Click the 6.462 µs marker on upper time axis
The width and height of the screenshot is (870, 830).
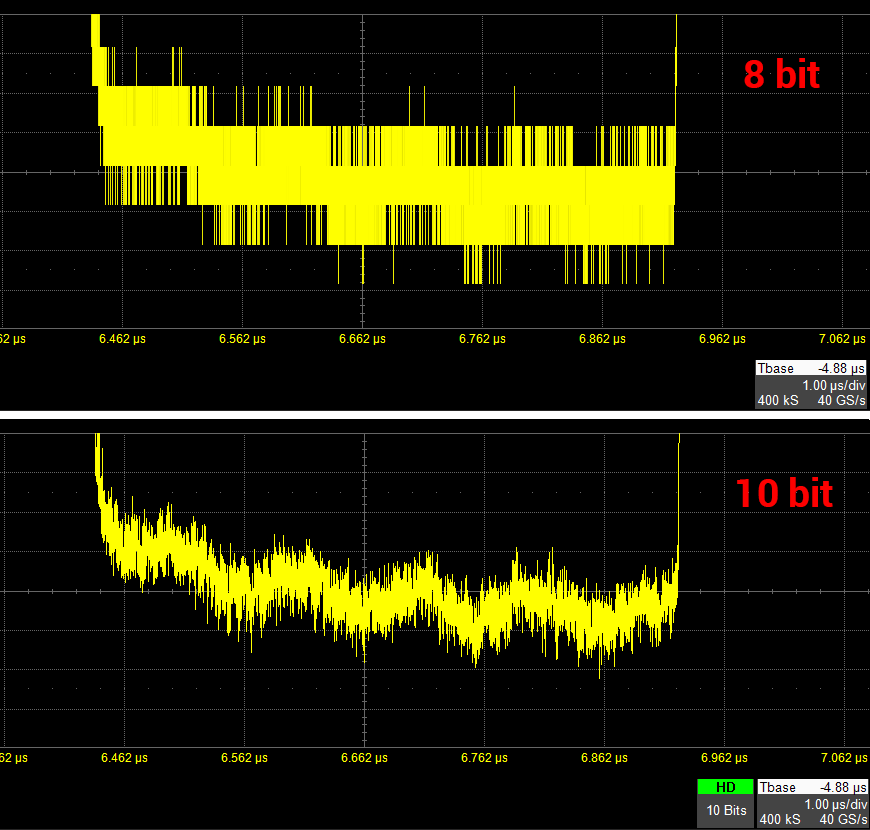pos(123,339)
